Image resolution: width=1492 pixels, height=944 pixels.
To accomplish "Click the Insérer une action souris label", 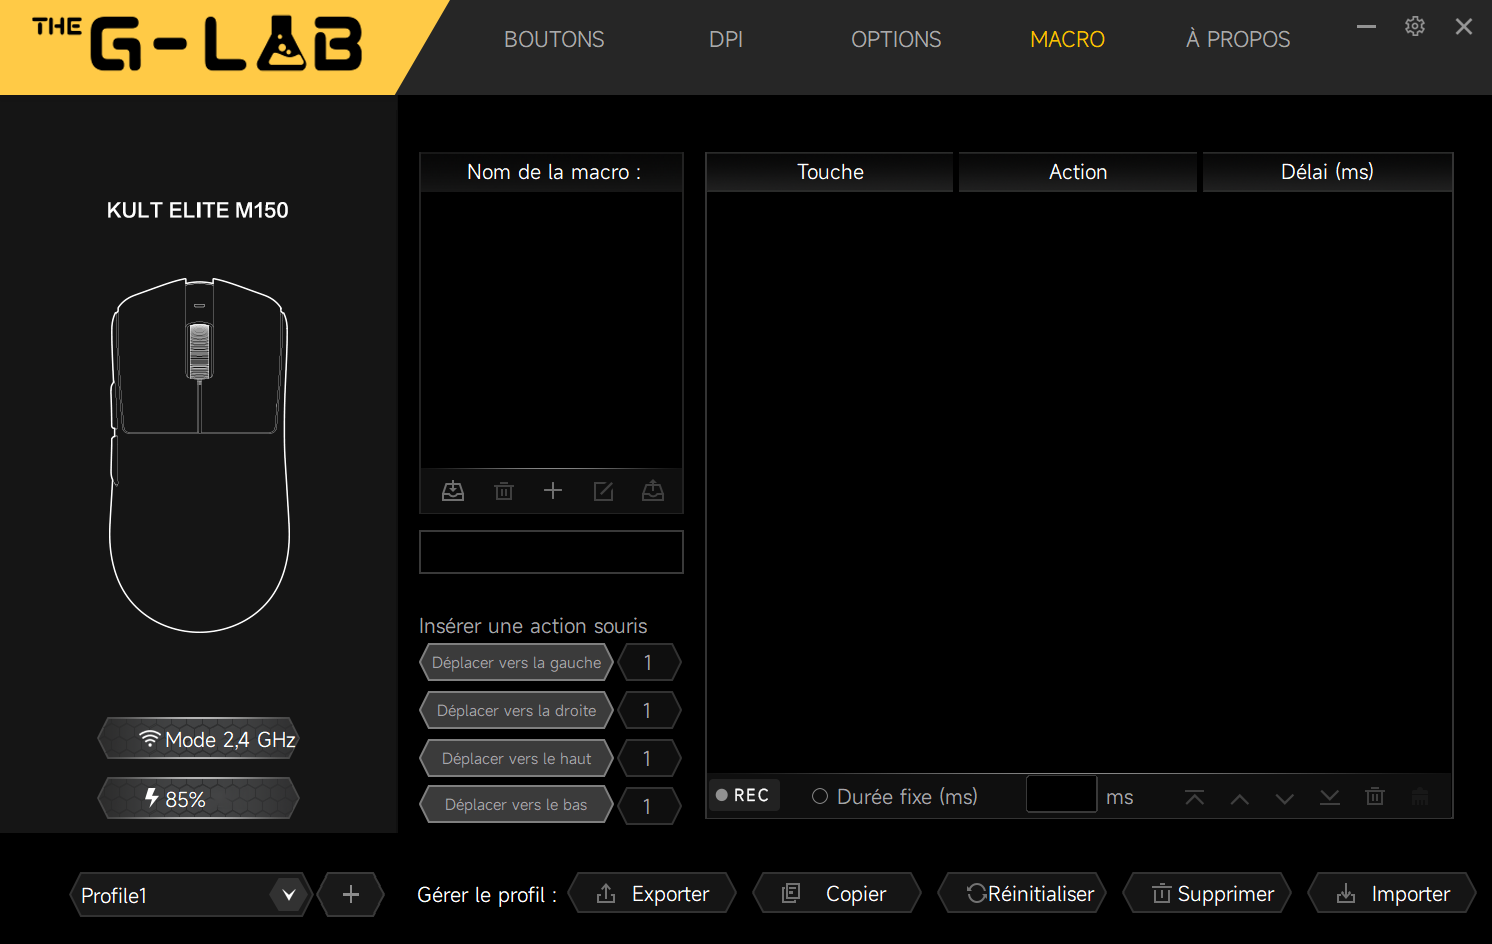I will [533, 626].
